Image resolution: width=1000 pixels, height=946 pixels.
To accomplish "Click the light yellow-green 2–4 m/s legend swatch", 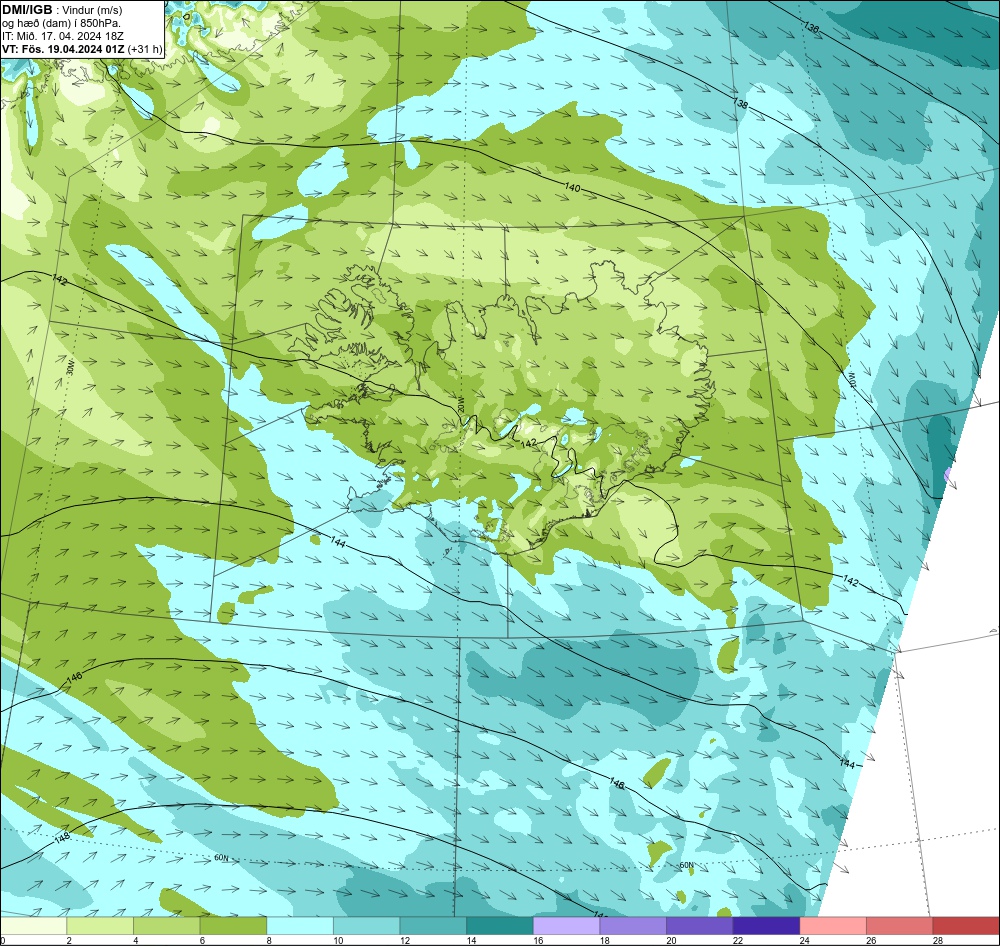I will click(100, 926).
